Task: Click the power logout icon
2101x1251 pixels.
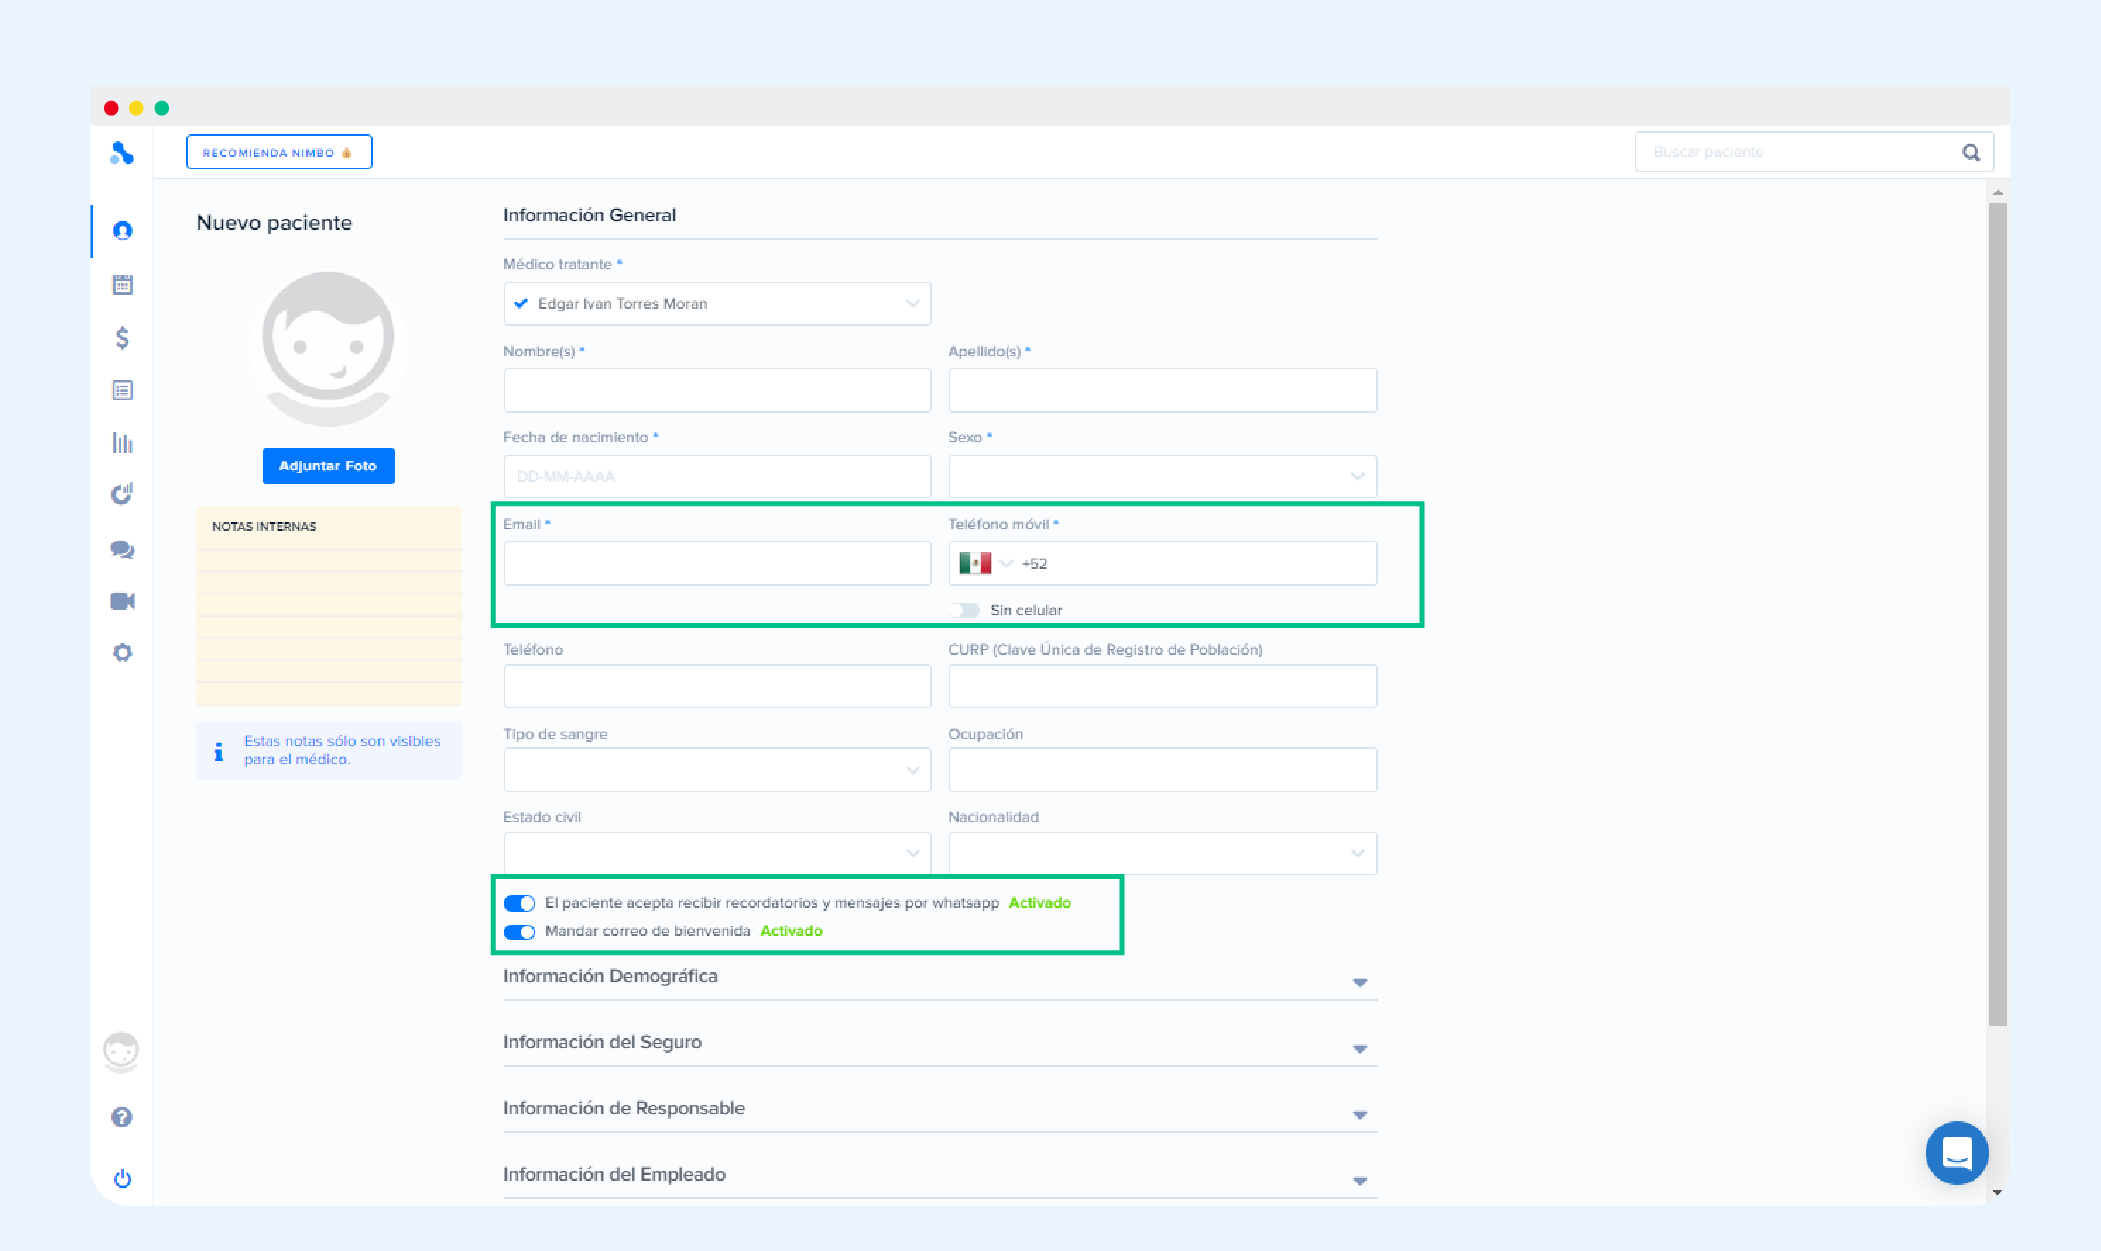Action: pyautogui.click(x=122, y=1178)
